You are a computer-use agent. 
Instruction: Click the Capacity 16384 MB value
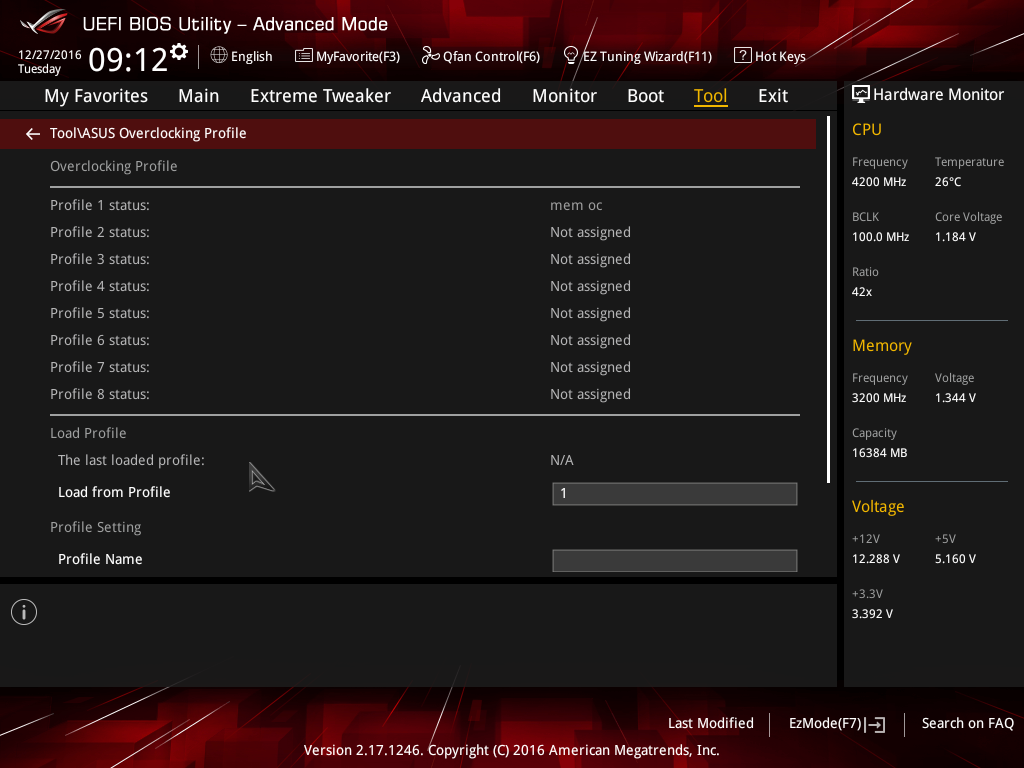point(880,453)
